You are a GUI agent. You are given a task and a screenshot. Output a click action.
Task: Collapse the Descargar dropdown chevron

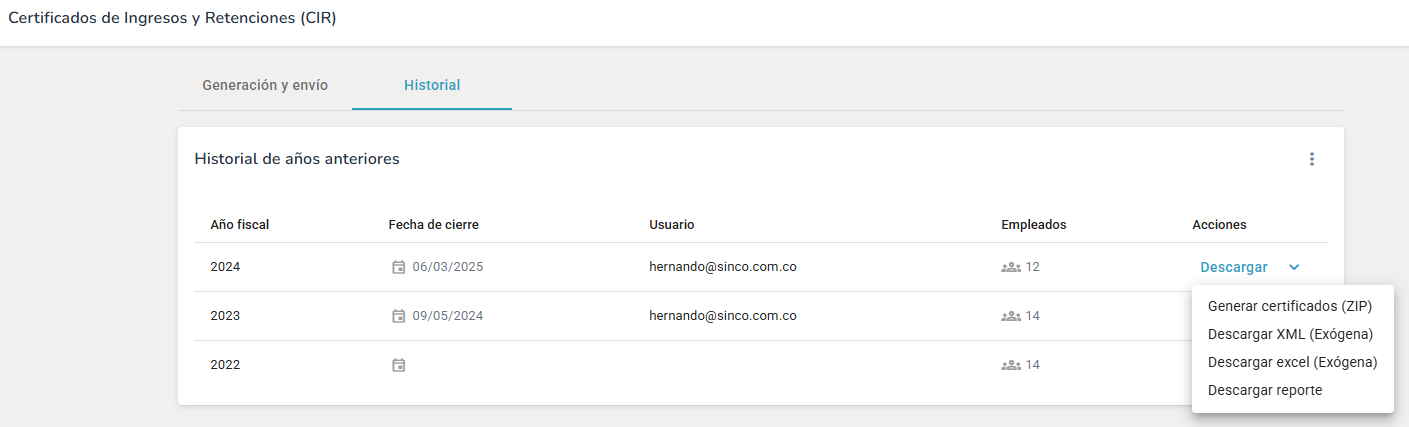[1294, 267]
